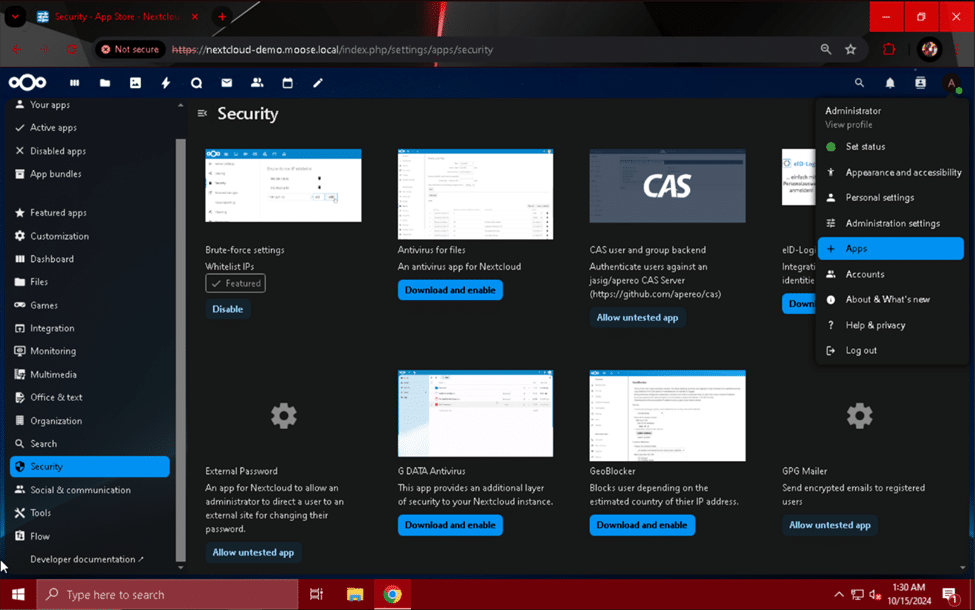Open unified search magnifier in Nextcloud header
This screenshot has width=975, height=610.
tap(859, 83)
